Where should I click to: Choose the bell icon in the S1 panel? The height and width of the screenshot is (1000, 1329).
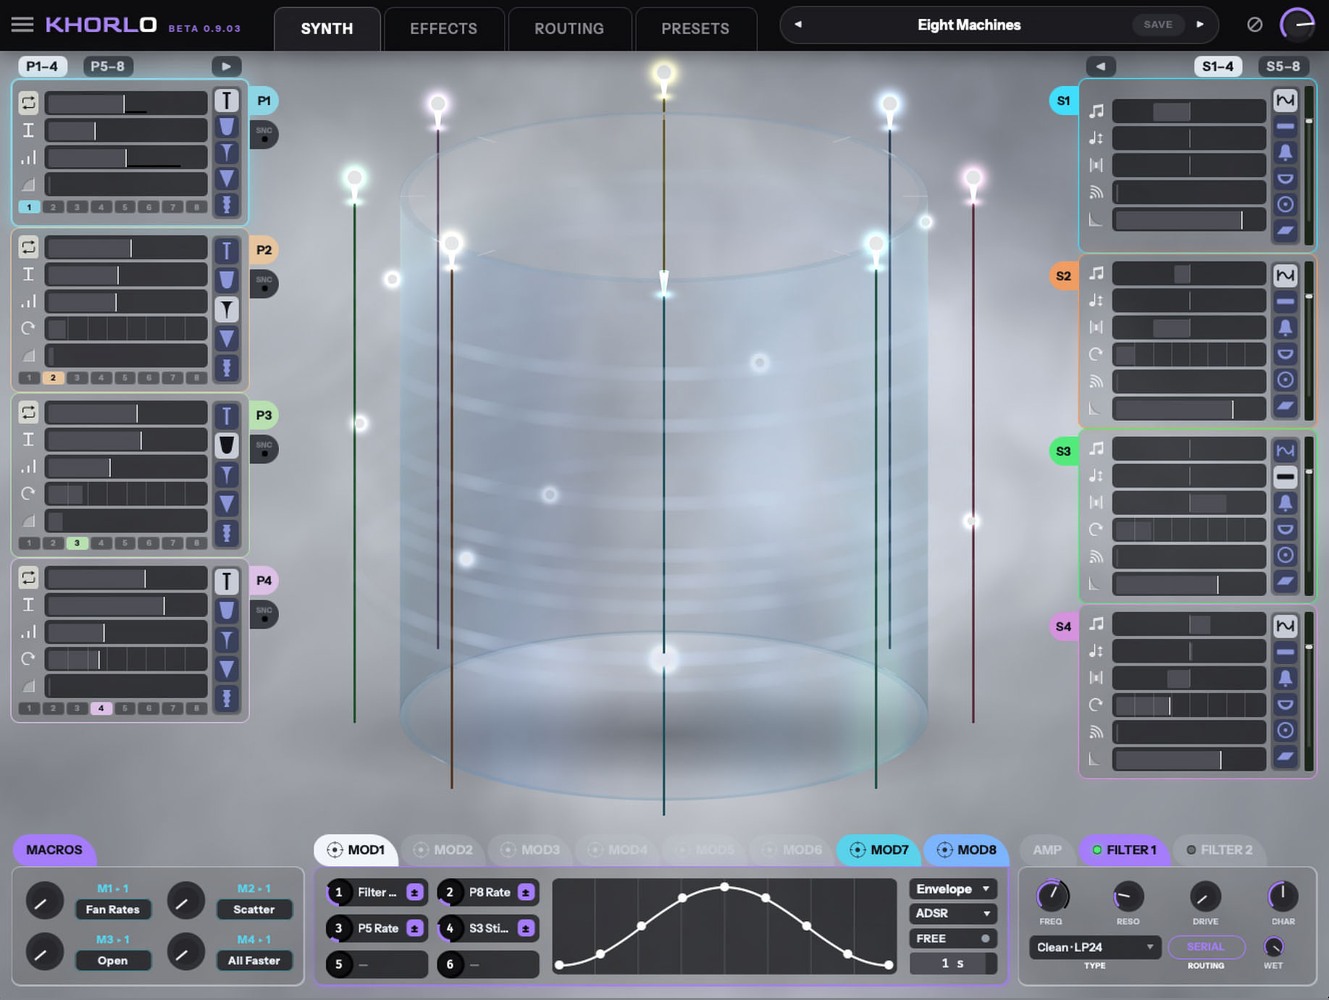click(x=1285, y=153)
